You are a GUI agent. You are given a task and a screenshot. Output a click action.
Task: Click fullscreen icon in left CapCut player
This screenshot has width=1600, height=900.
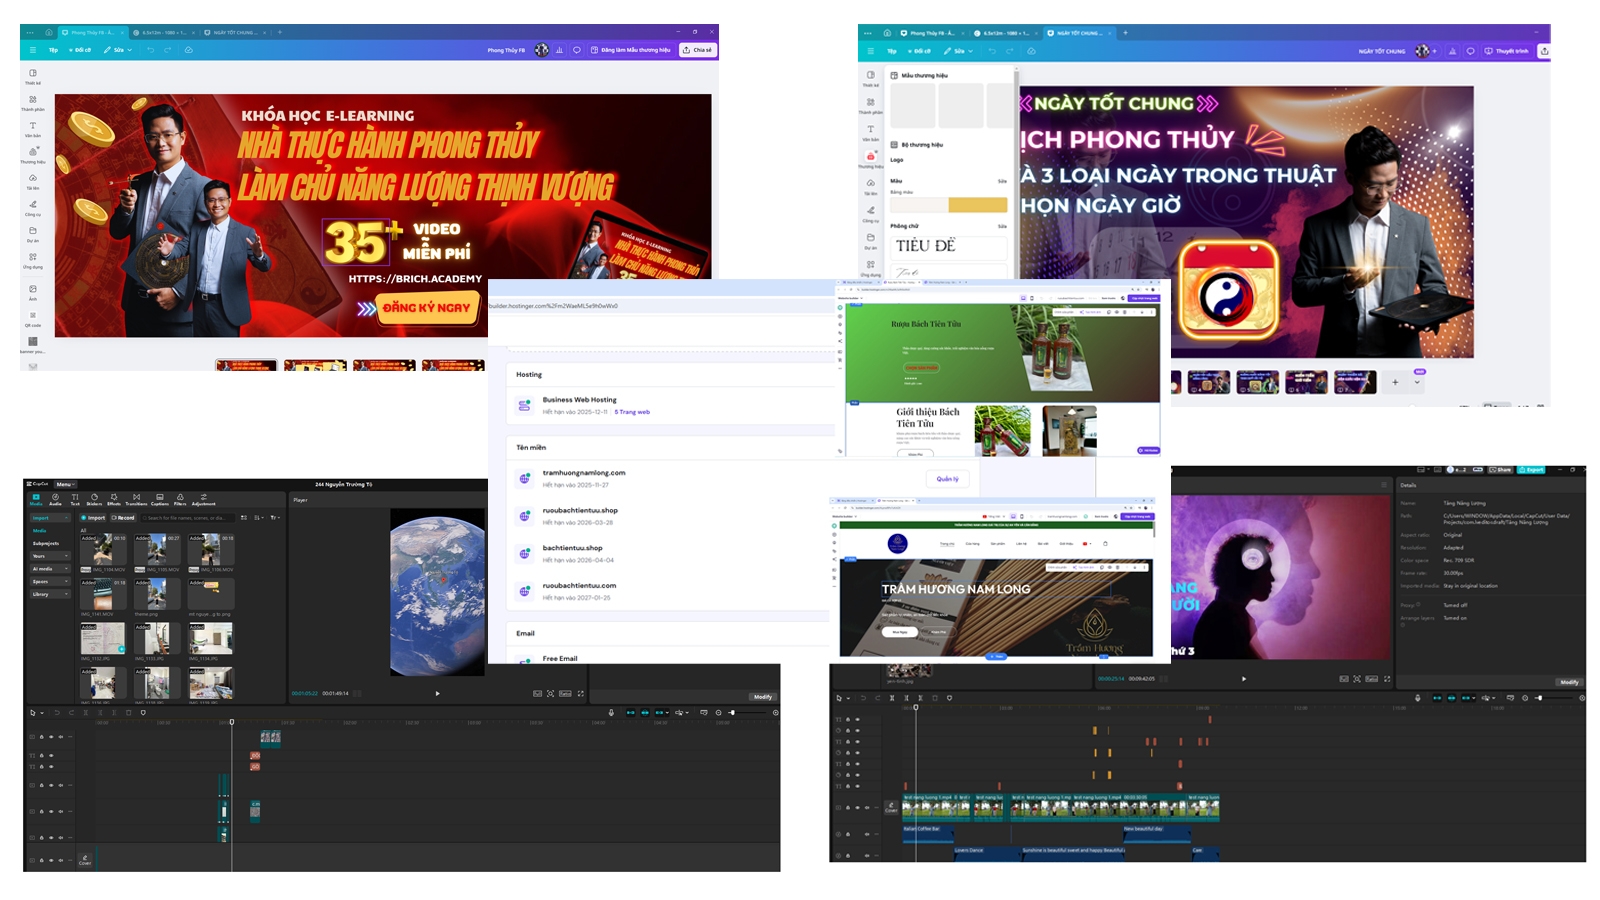click(580, 693)
